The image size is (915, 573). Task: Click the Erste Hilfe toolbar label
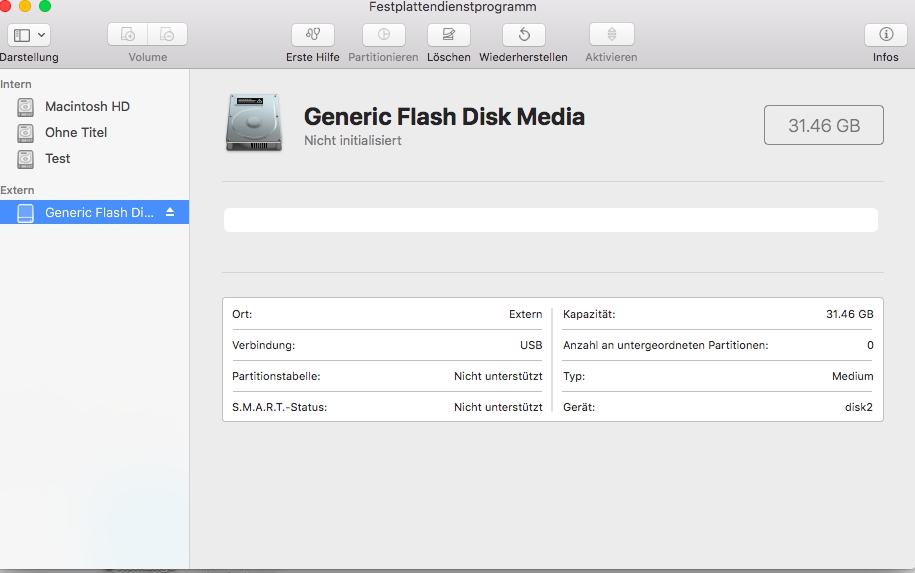point(313,57)
